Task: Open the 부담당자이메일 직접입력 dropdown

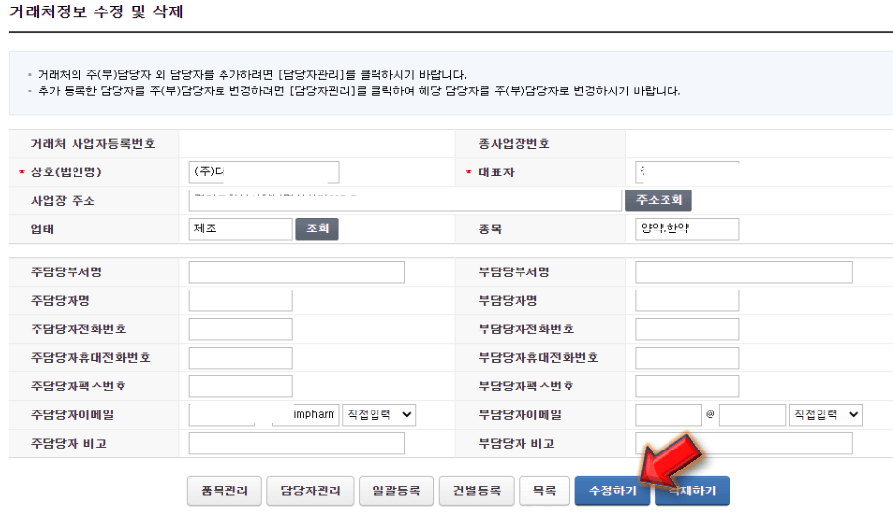Action: click(x=826, y=415)
